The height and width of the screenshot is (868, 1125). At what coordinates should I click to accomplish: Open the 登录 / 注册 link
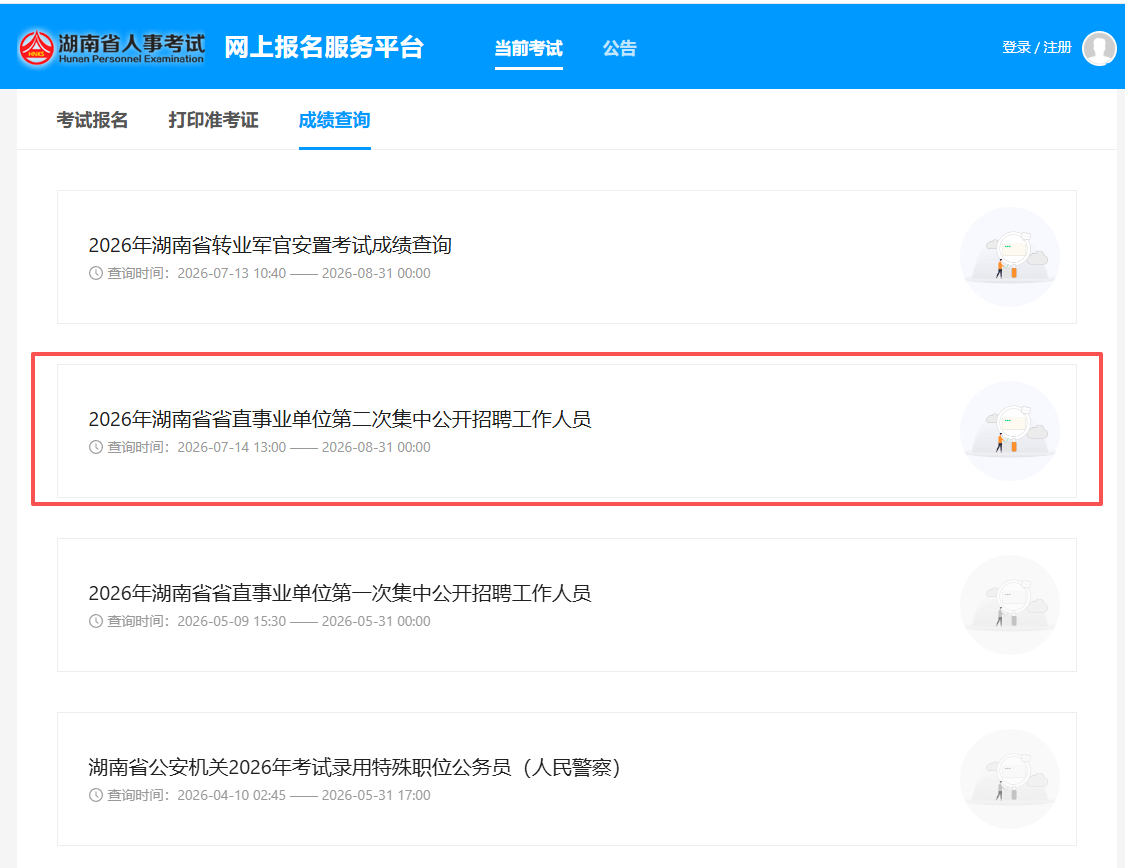tap(1036, 47)
